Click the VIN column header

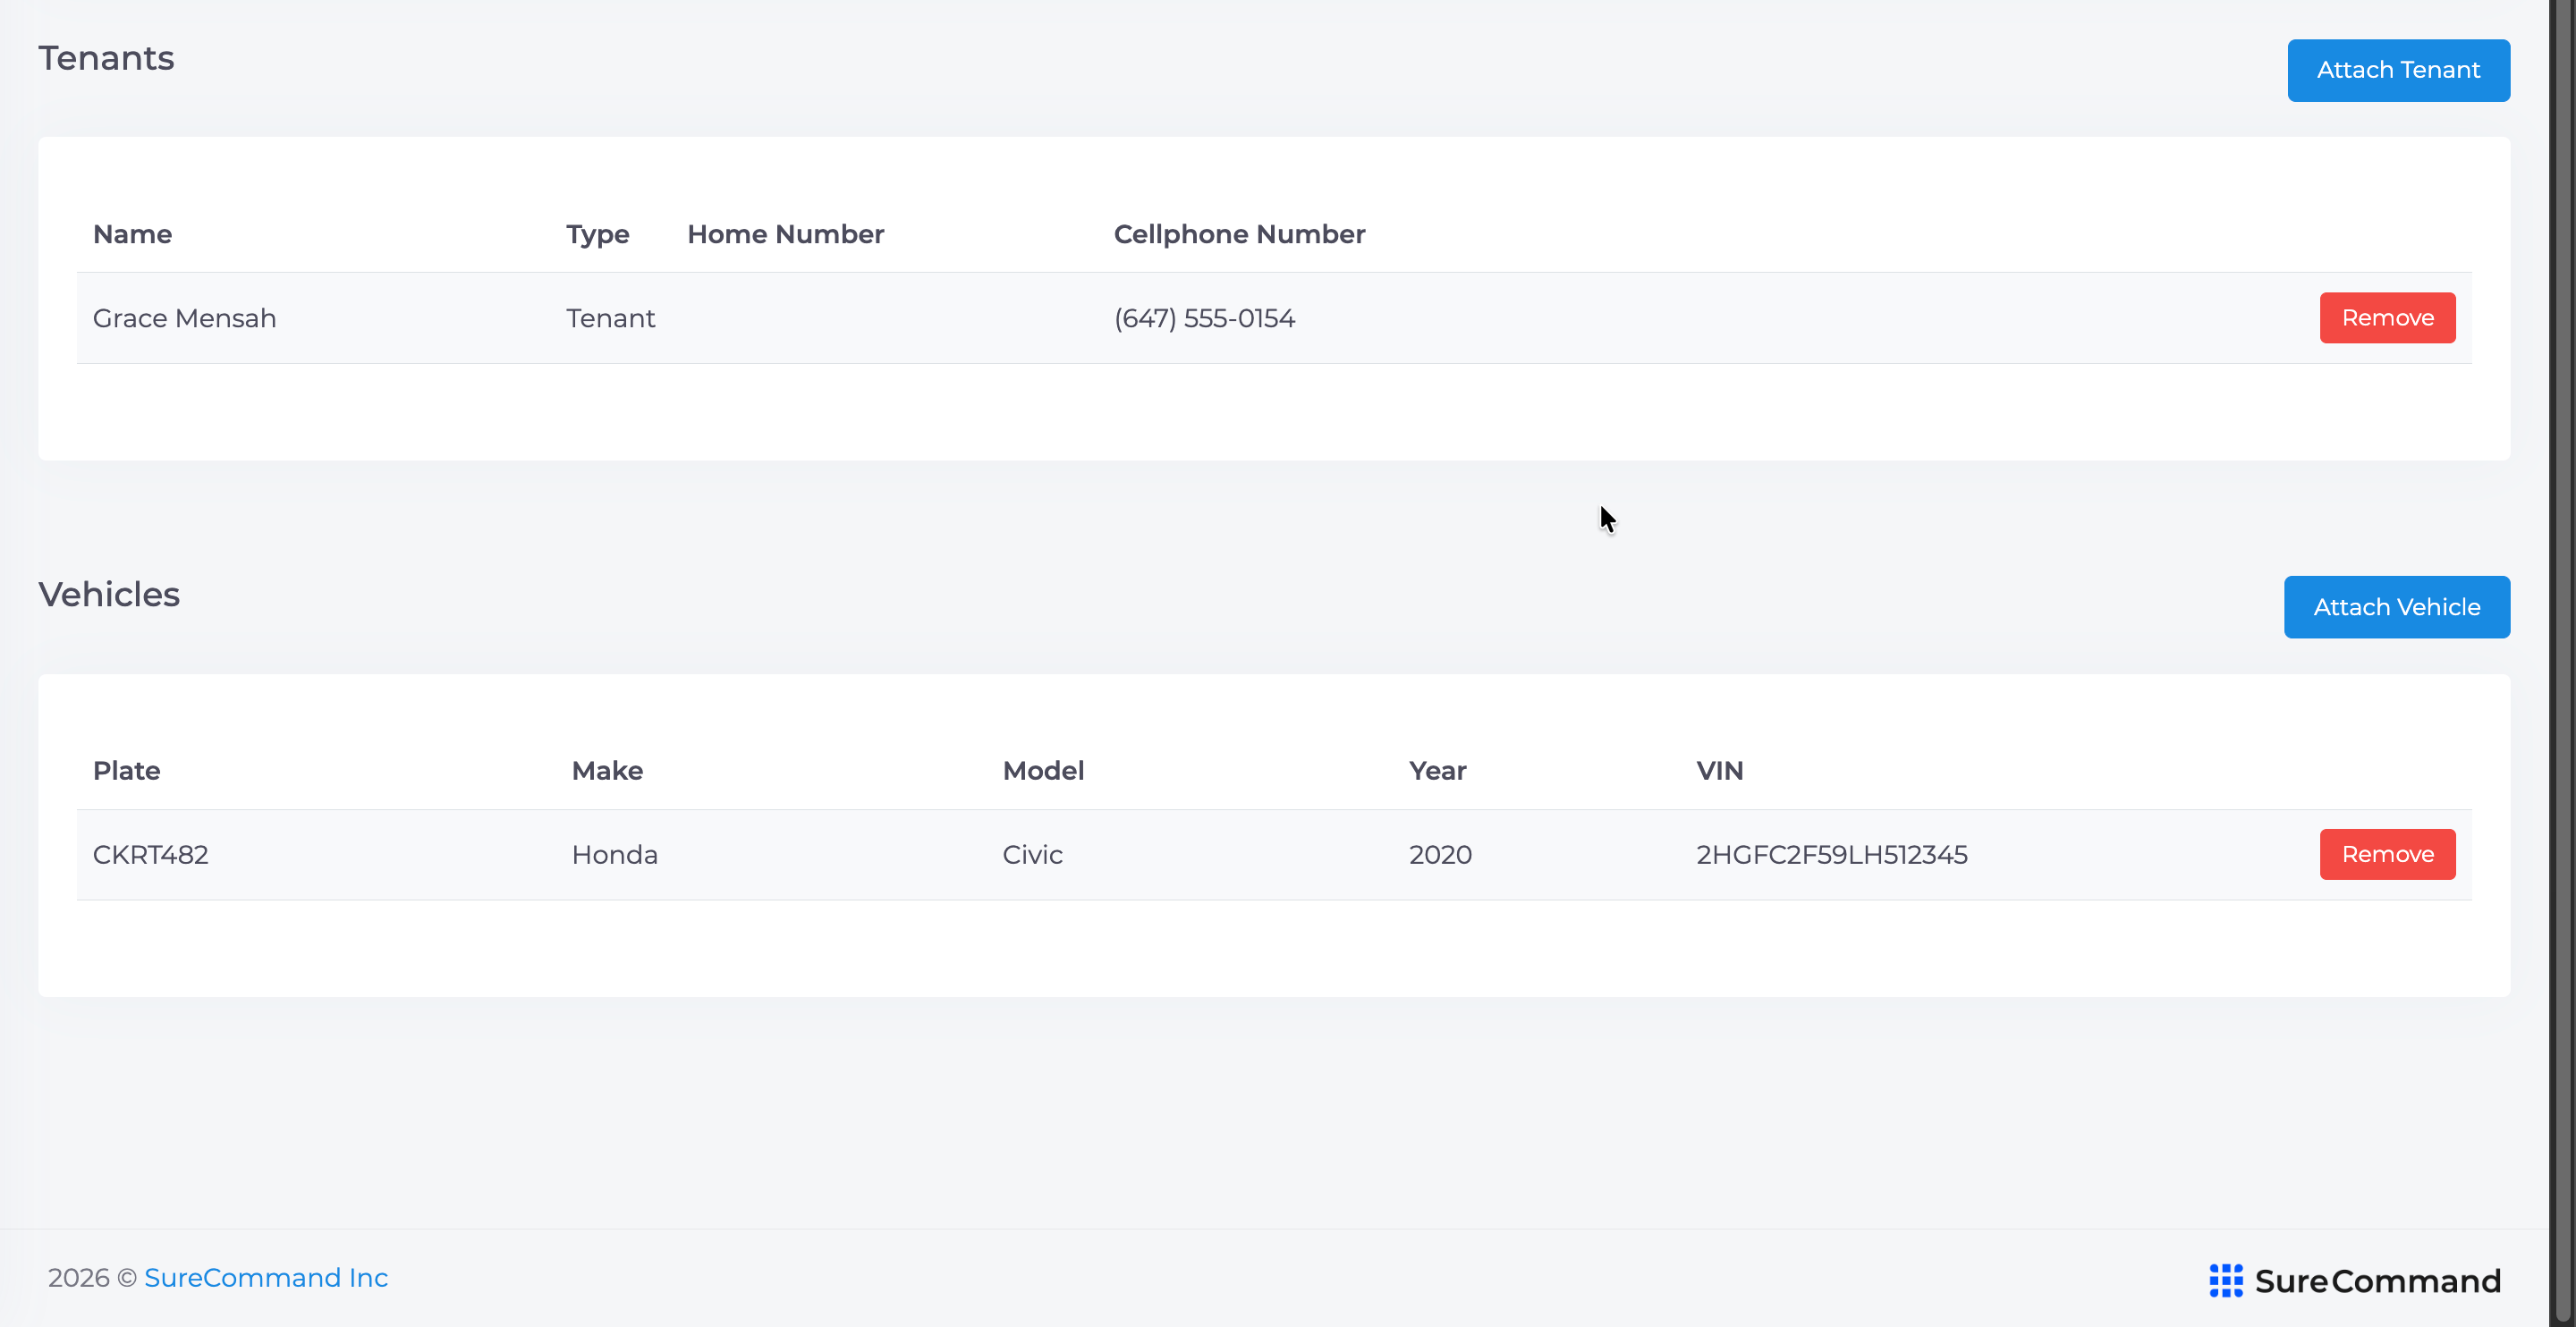(x=1719, y=771)
